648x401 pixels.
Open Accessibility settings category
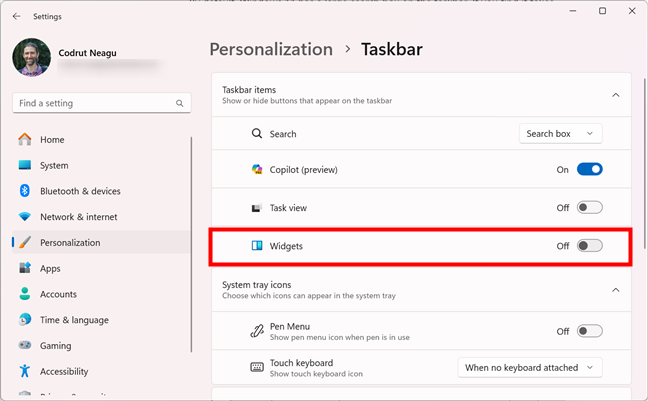tap(102, 371)
